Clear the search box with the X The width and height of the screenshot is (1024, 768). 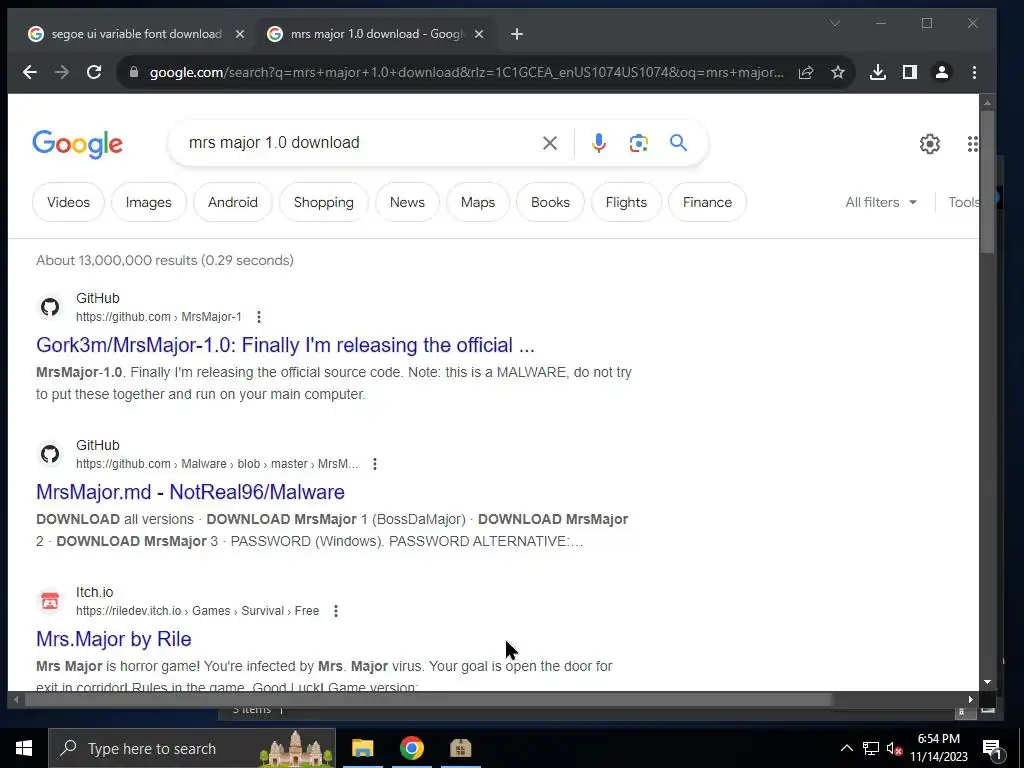tap(550, 143)
